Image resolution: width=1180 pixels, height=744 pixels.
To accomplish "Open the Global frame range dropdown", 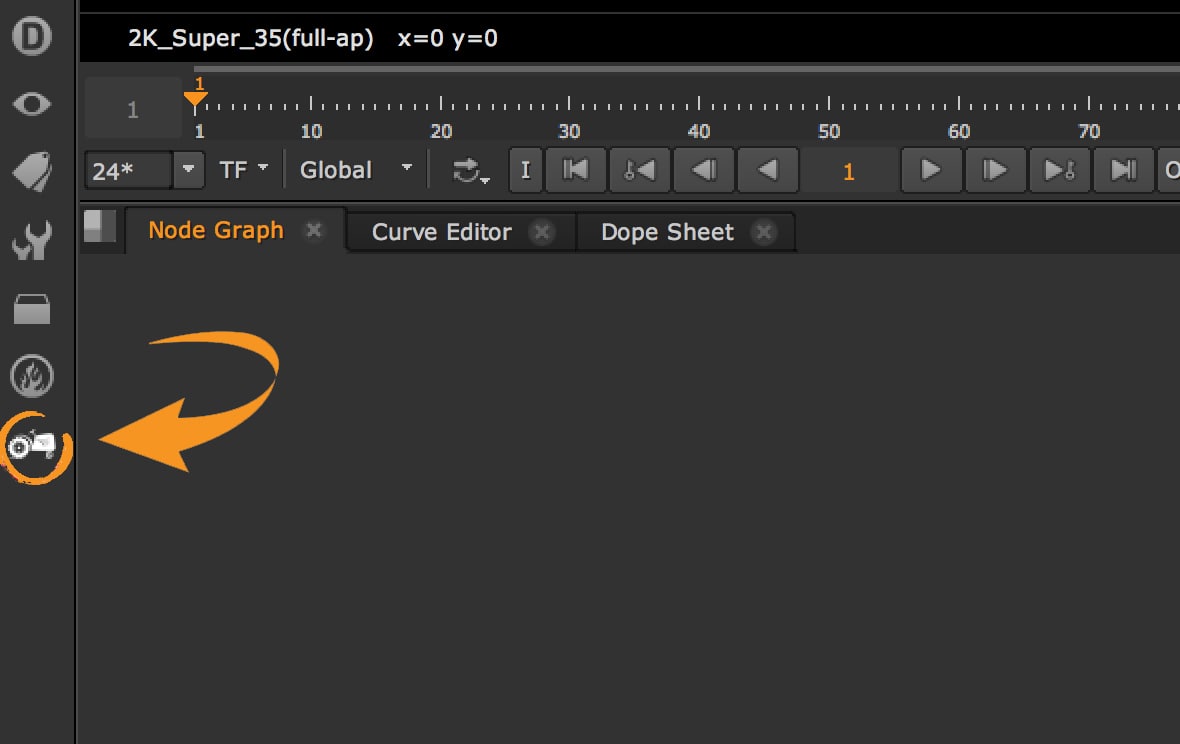I will click(x=357, y=170).
